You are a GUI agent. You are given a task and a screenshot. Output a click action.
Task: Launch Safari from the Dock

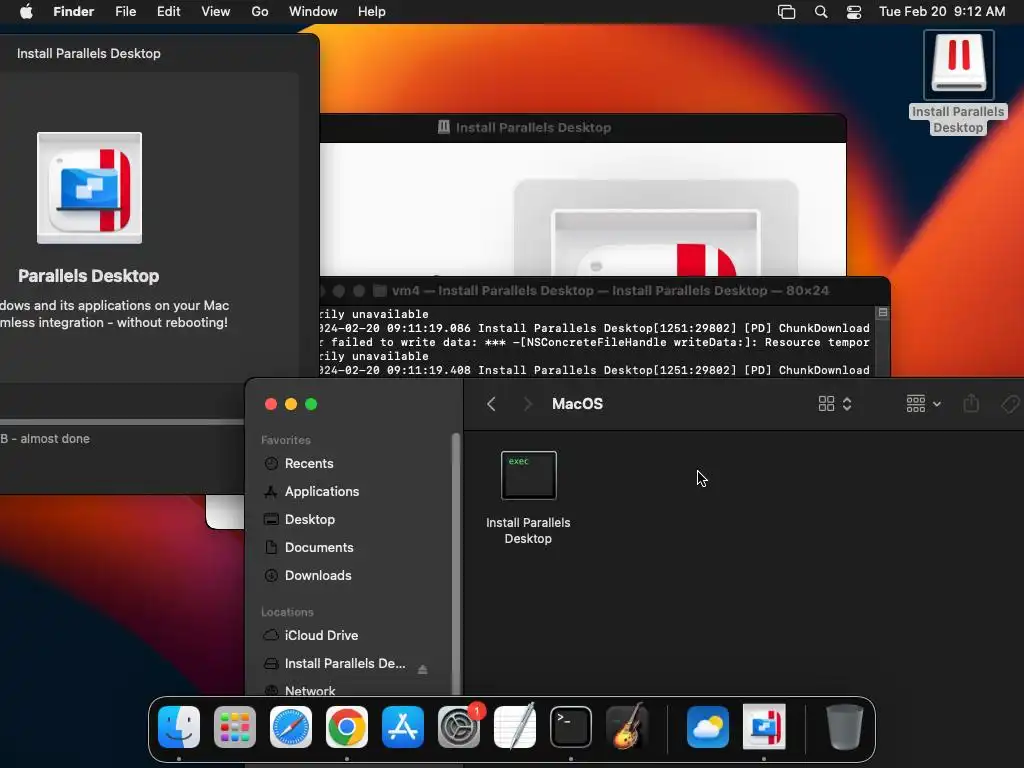[291, 727]
